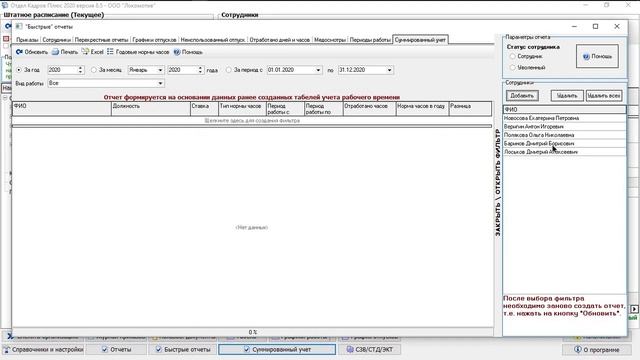The image size is (640, 360).
Task: Click the Удалить всех button
Action: [x=604, y=96]
